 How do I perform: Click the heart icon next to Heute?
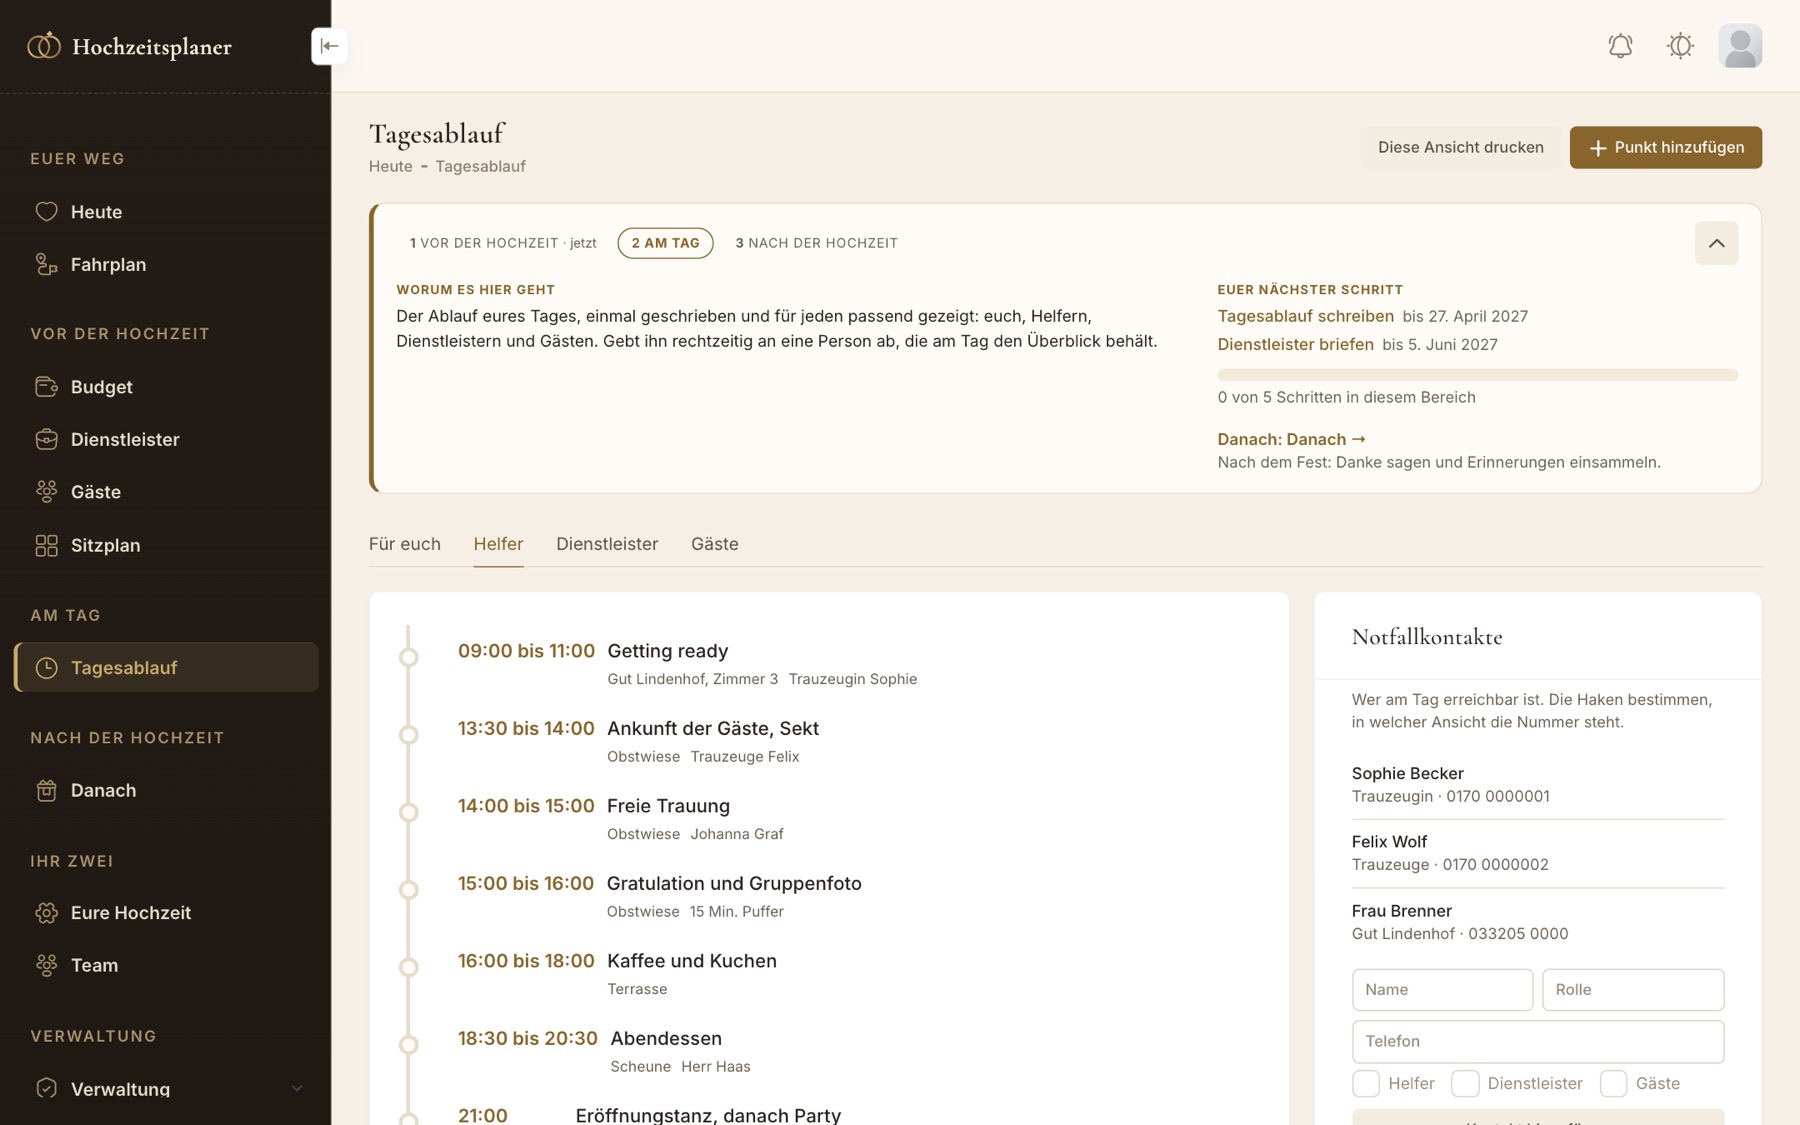(x=46, y=212)
